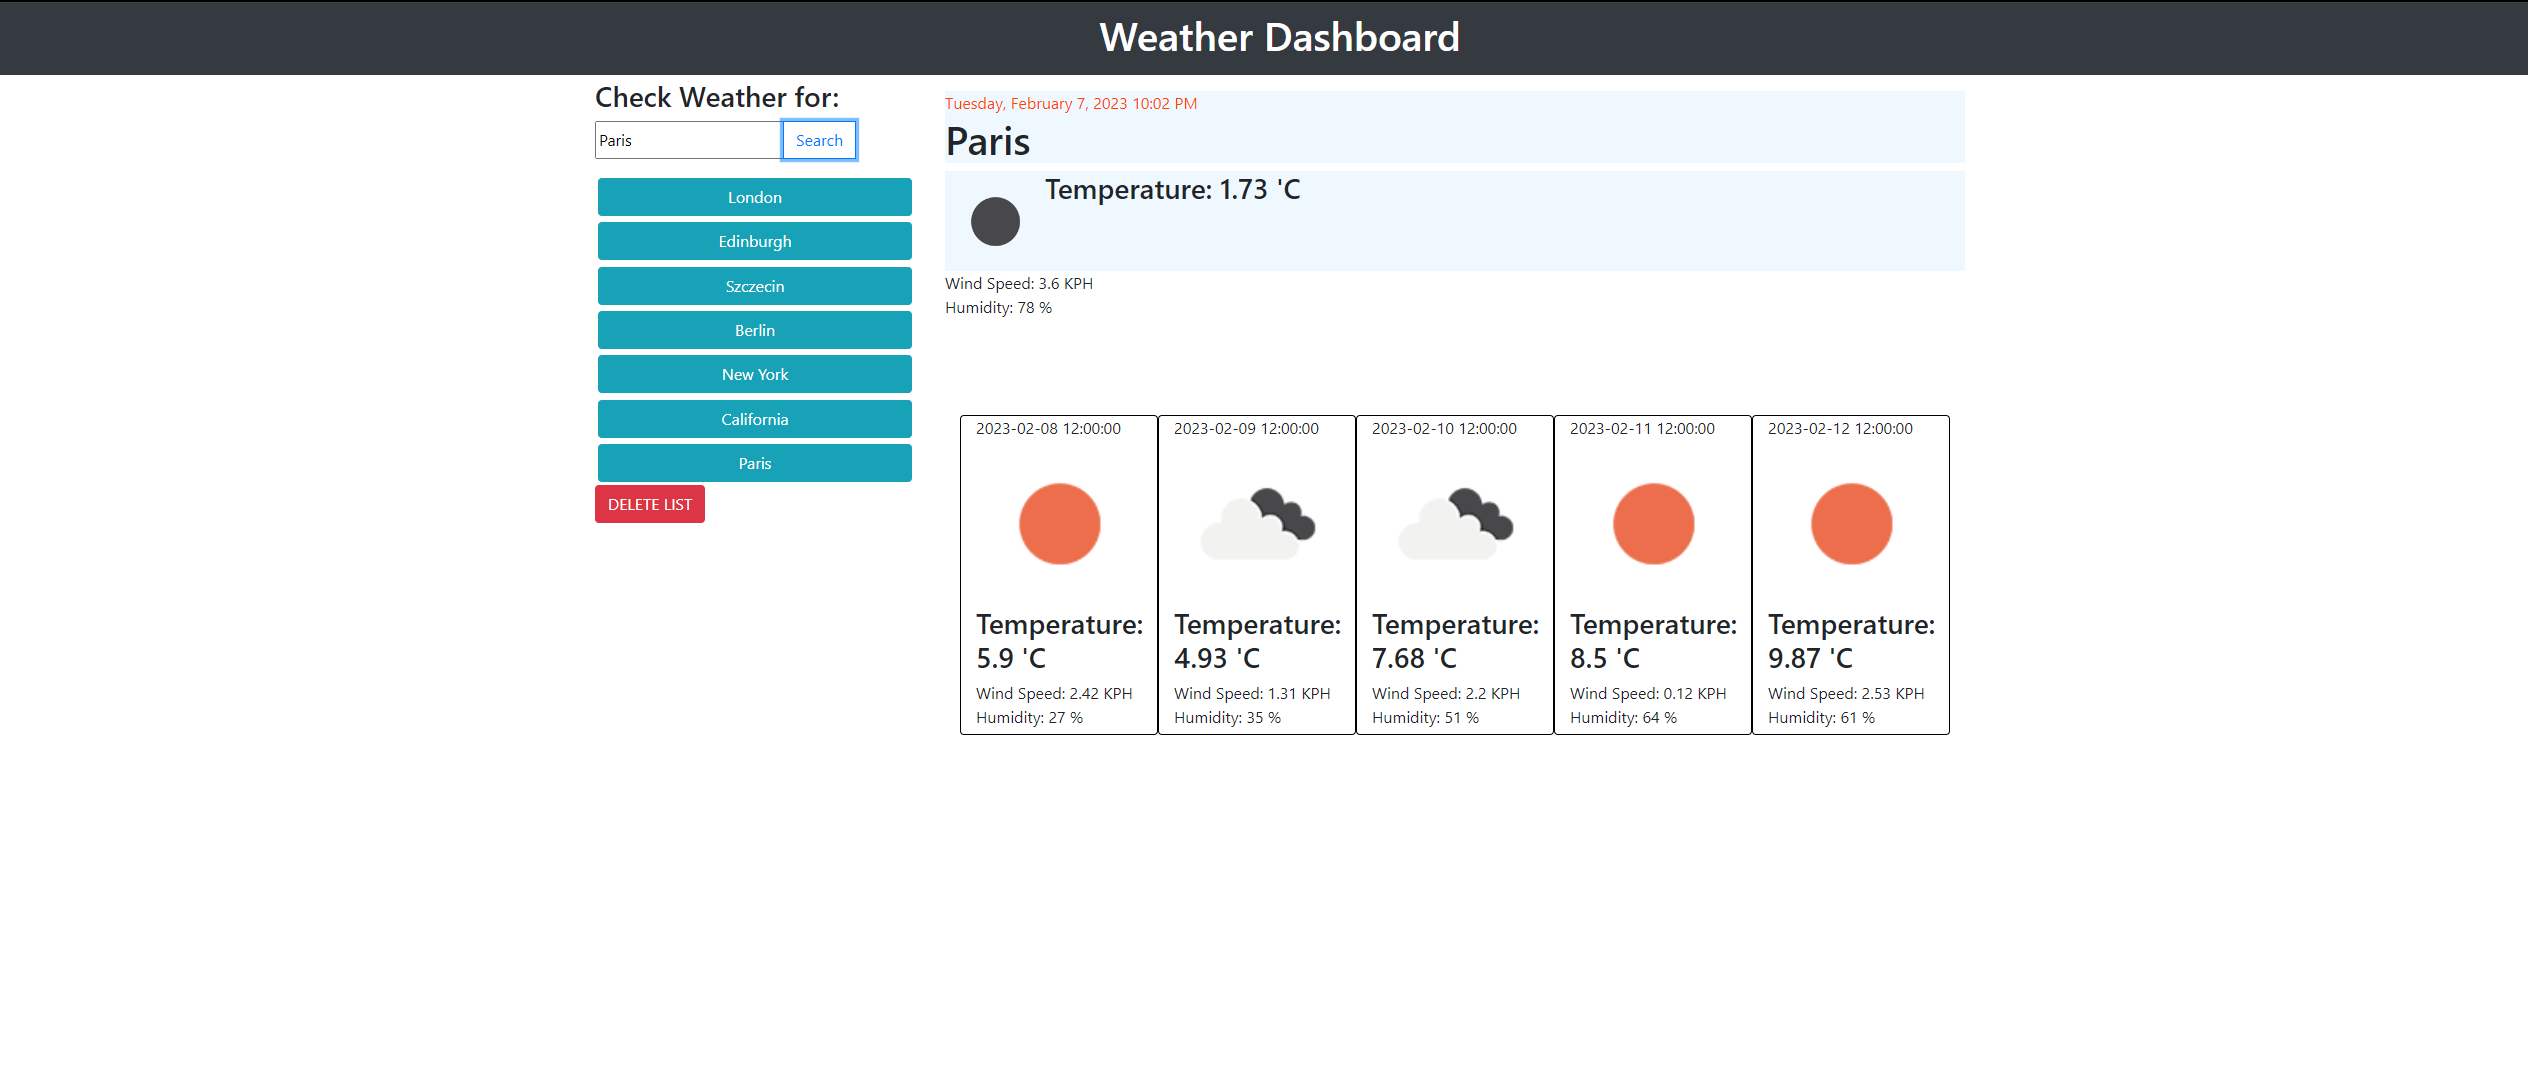2528x1084 pixels.
Task: Click inside the city search input field
Action: click(x=686, y=140)
